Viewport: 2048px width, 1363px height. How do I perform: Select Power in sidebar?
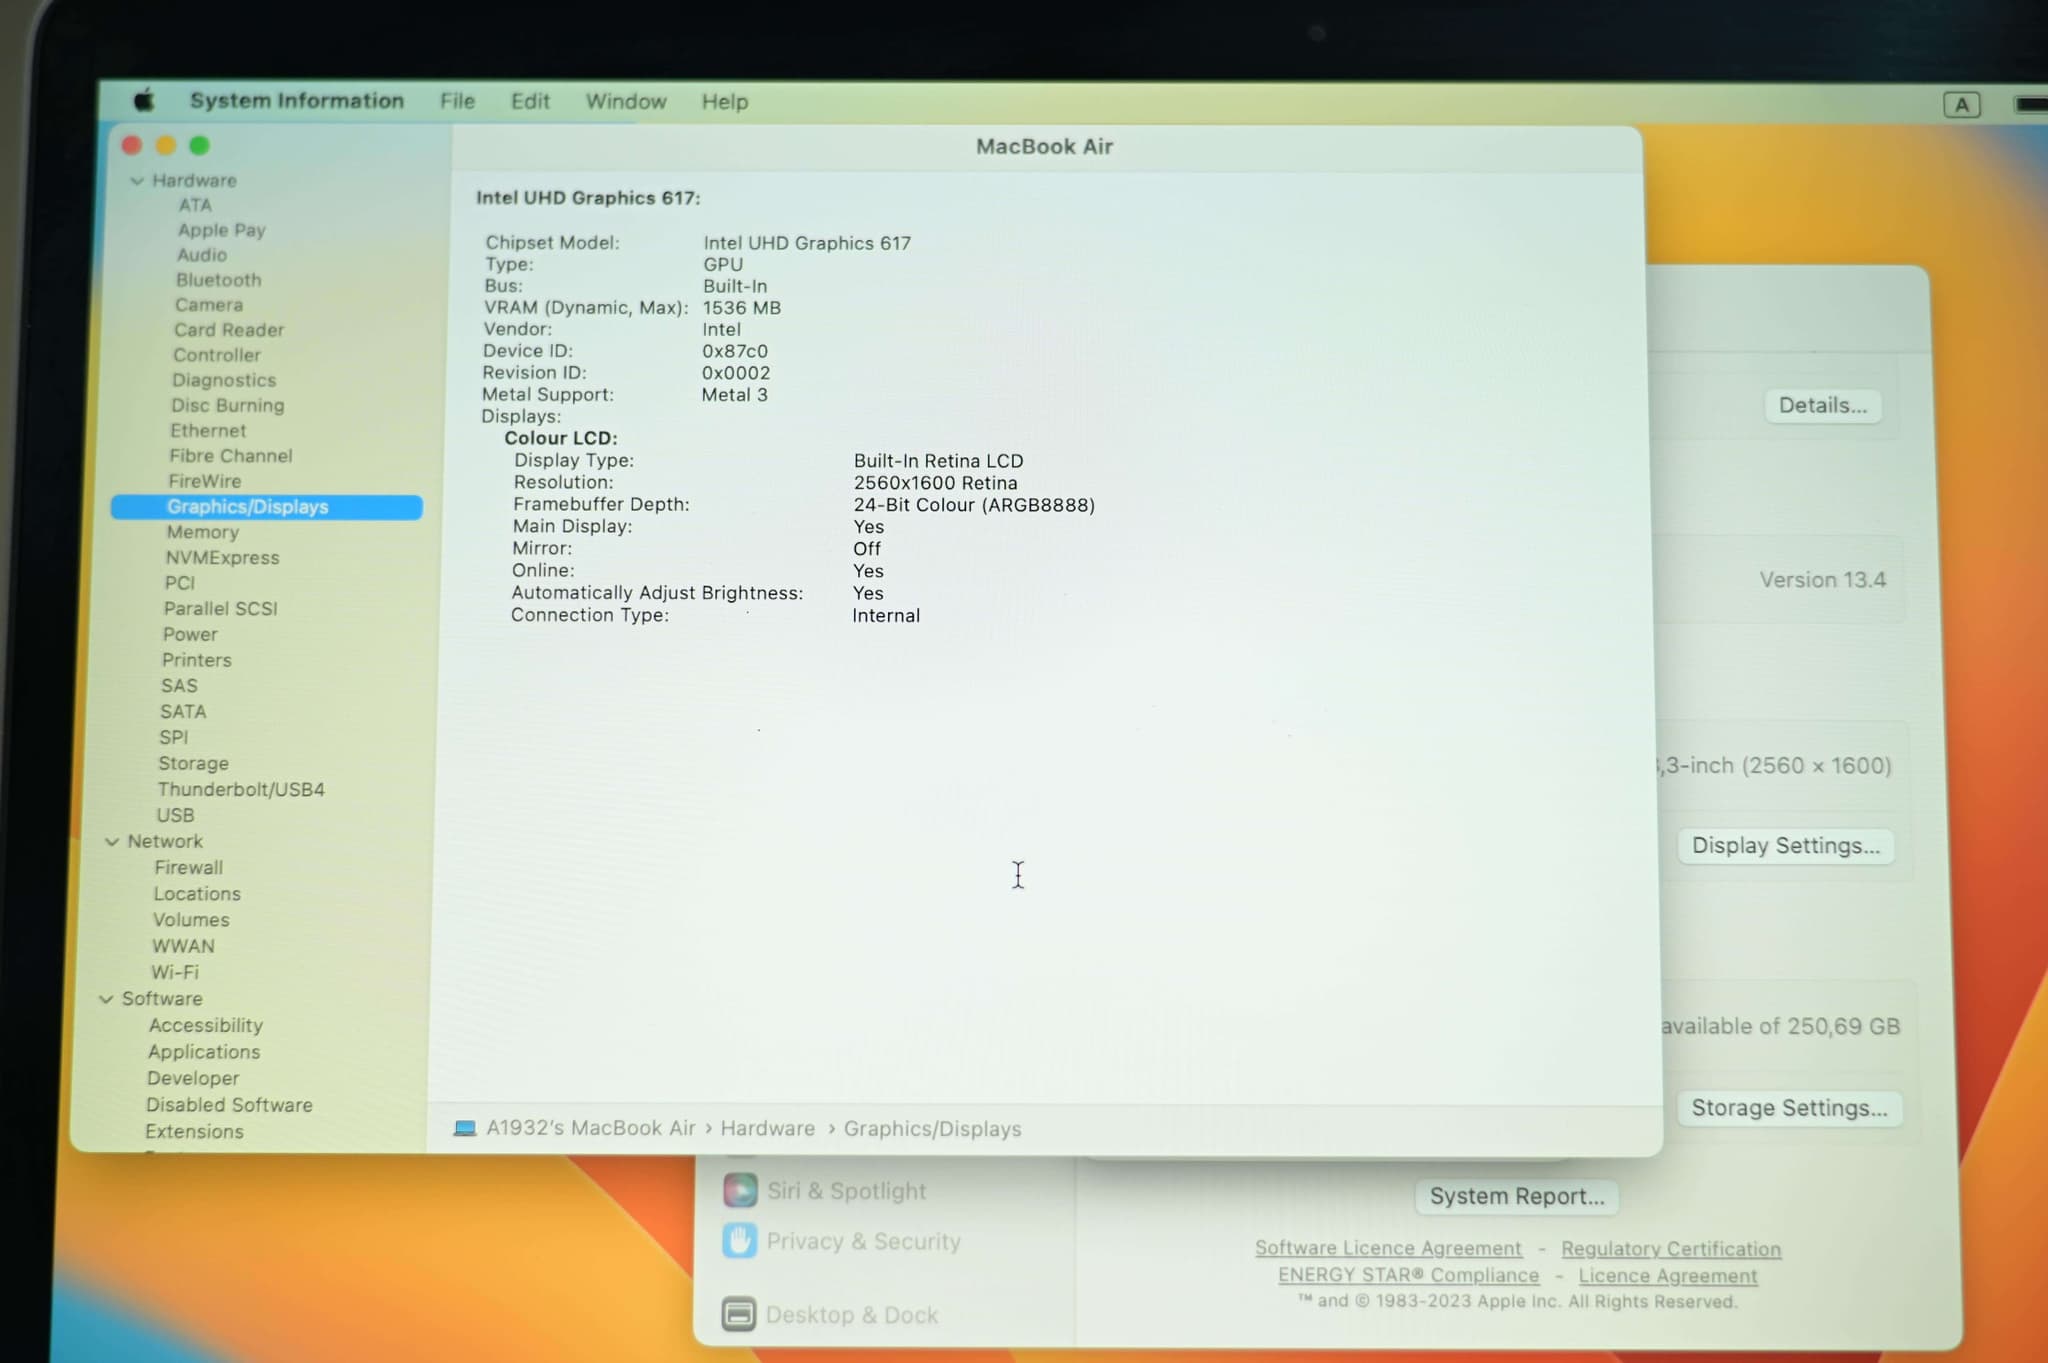pos(189,635)
